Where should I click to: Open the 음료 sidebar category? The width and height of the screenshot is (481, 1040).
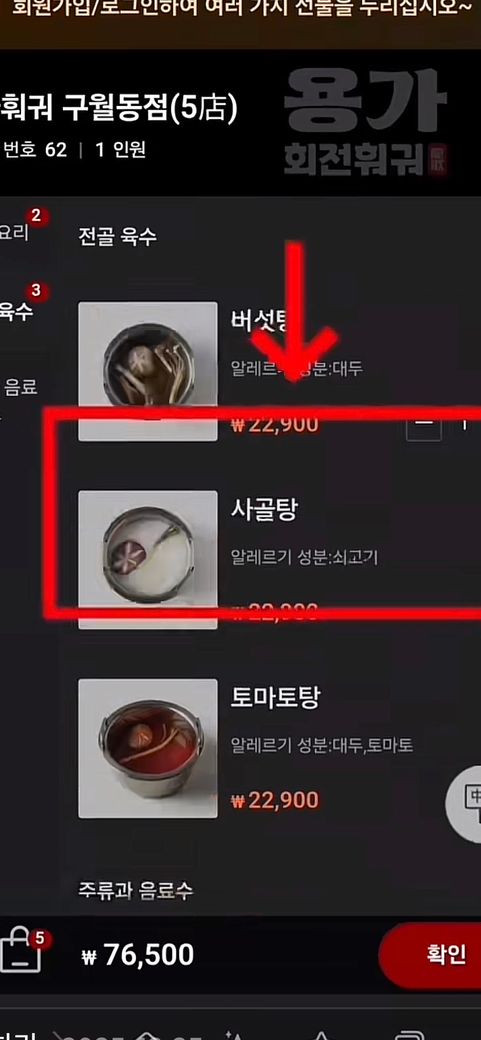click(20, 386)
